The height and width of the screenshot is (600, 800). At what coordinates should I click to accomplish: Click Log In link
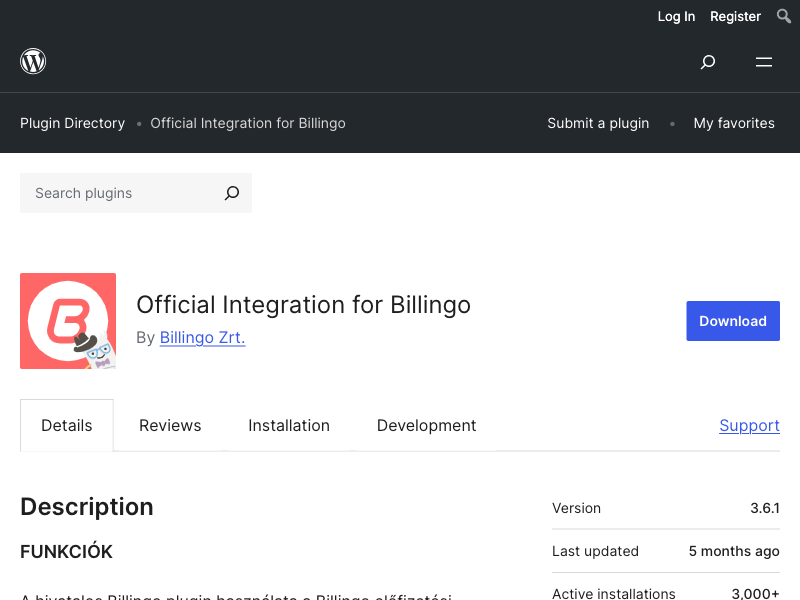point(676,16)
